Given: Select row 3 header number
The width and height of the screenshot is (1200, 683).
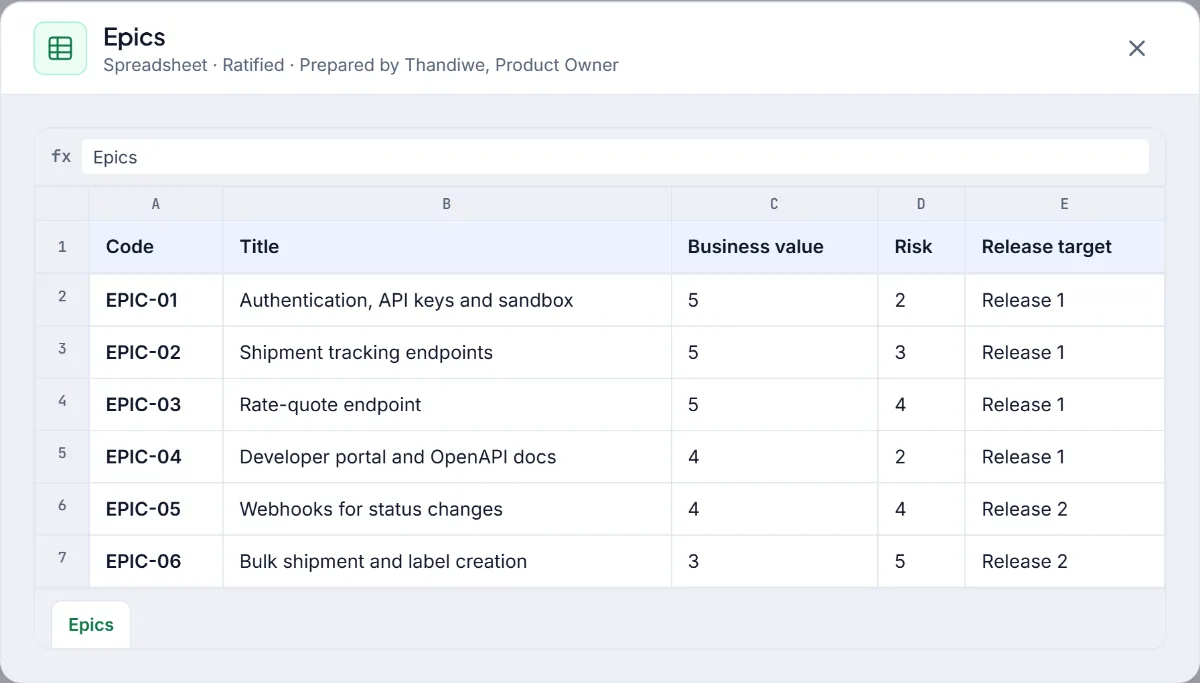Looking at the screenshot, I should [x=62, y=352].
